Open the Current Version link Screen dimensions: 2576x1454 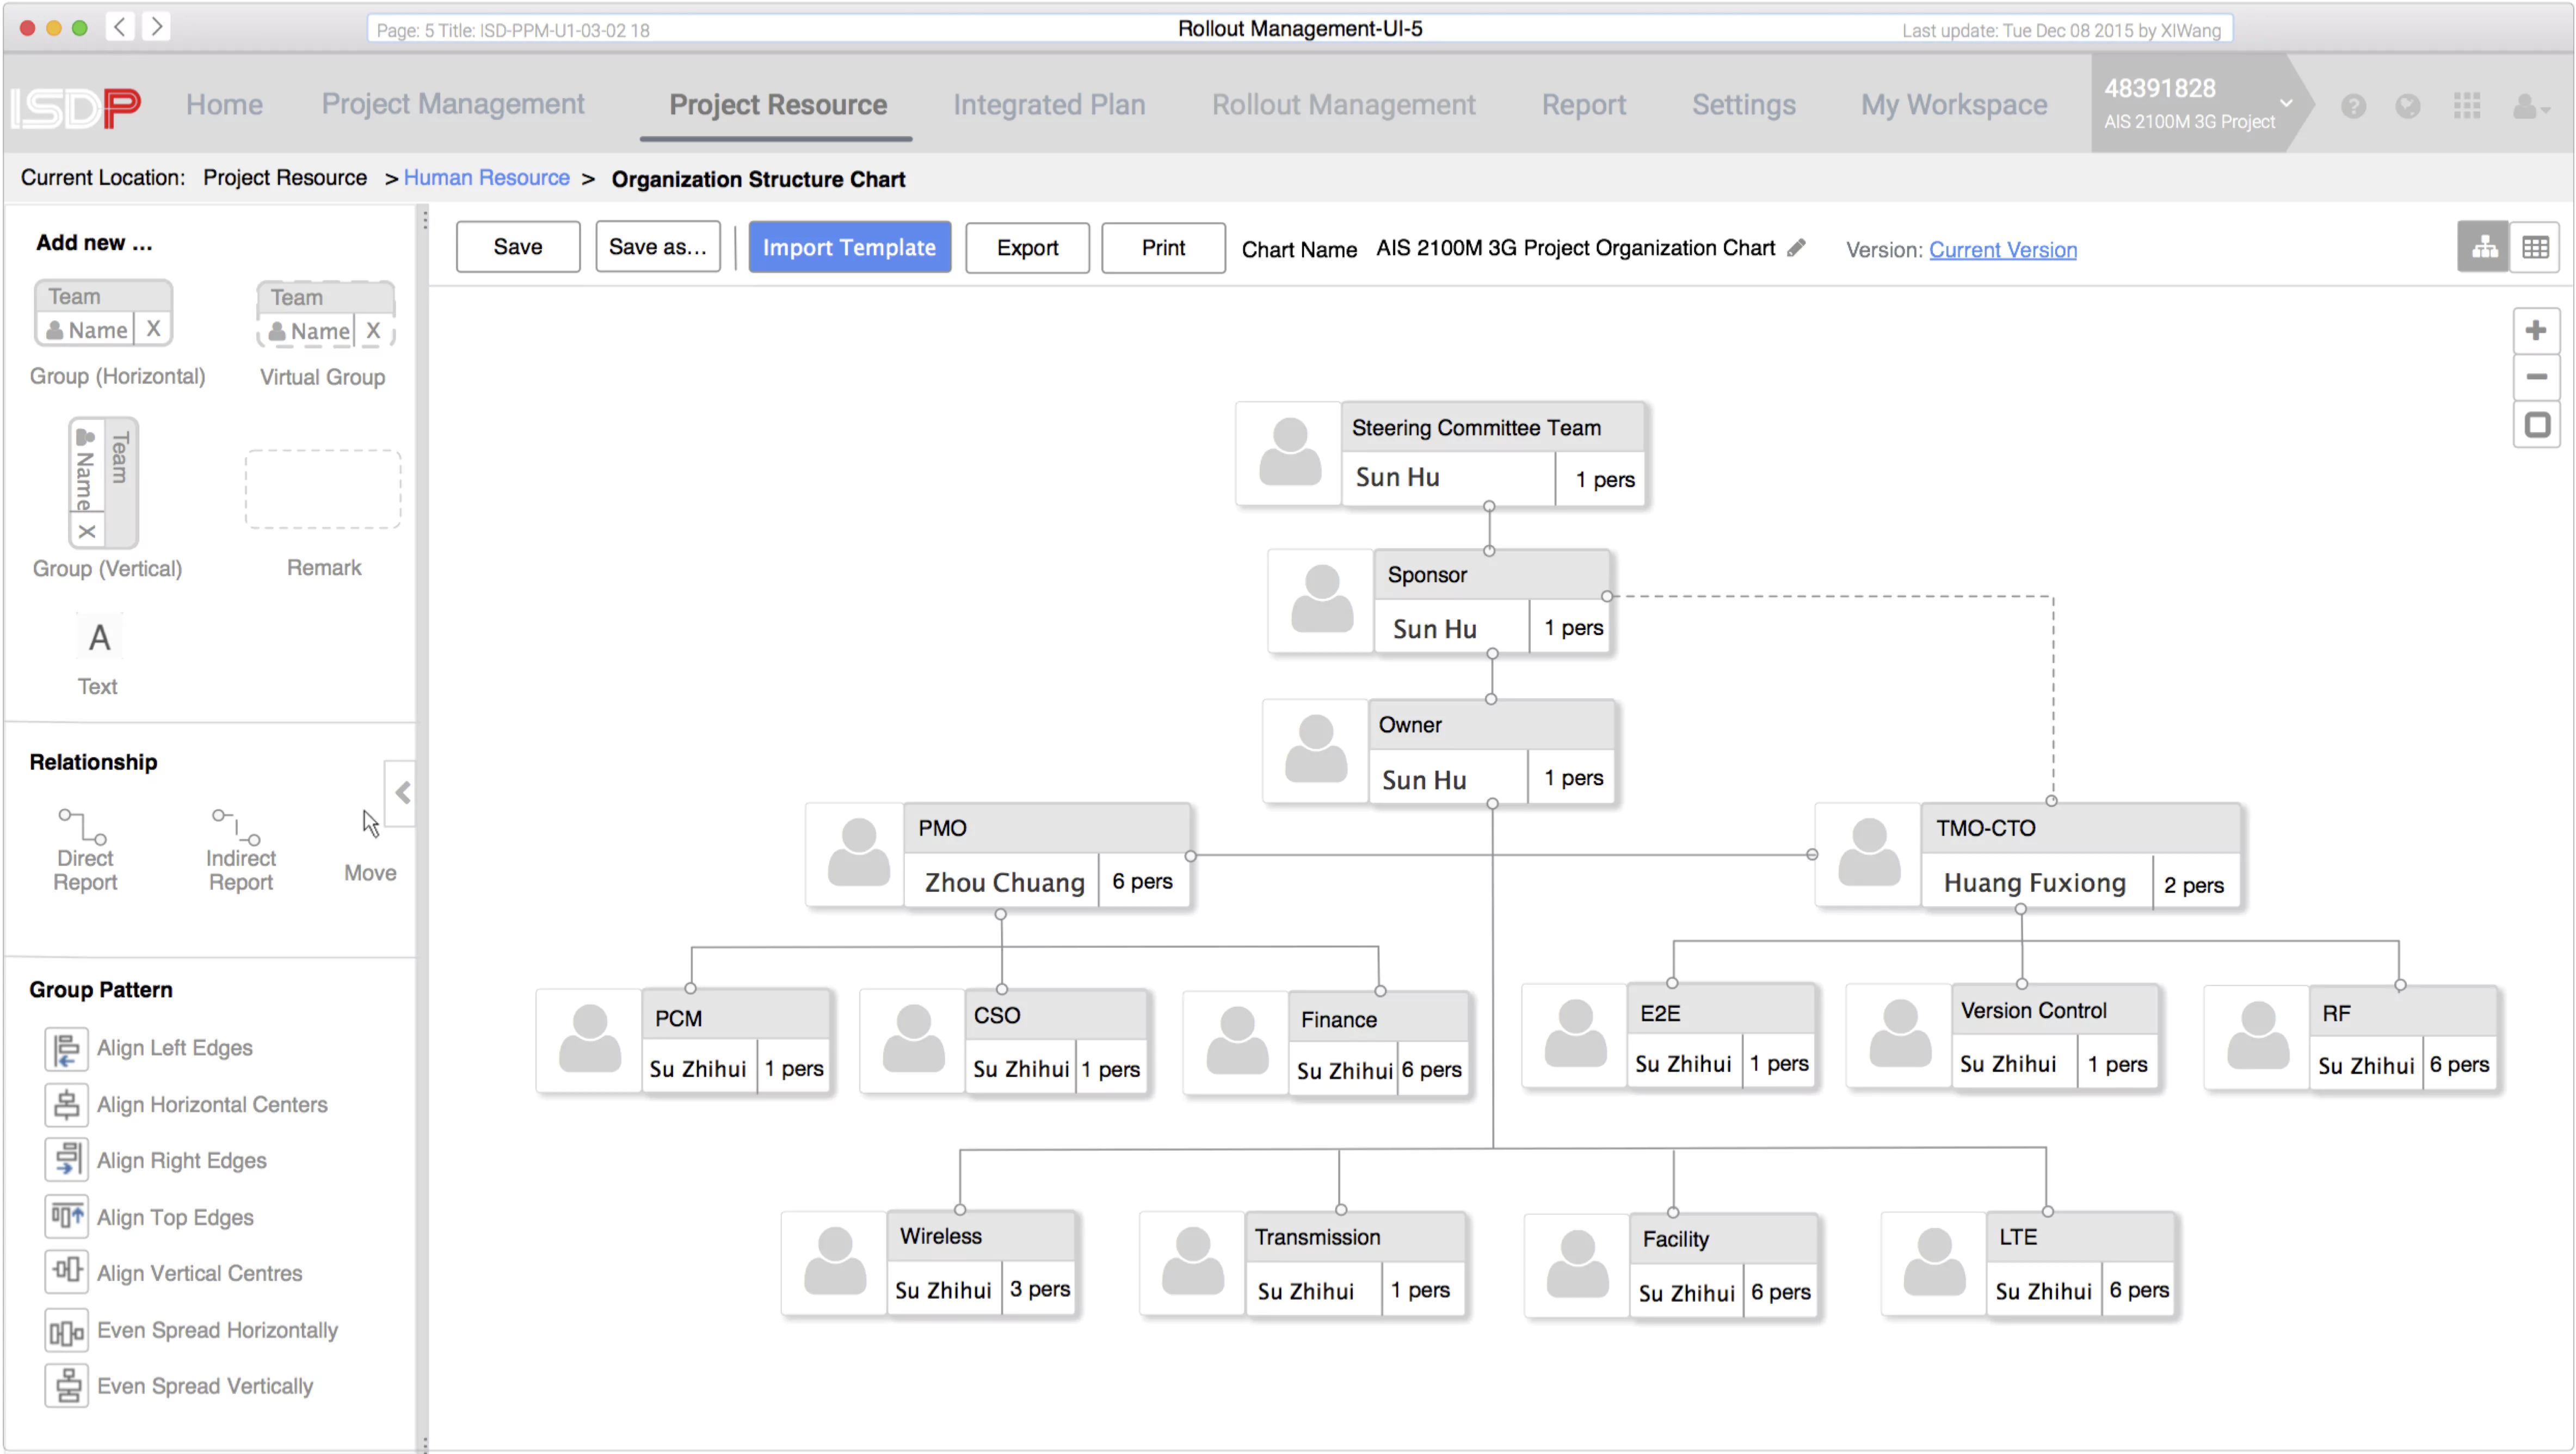pyautogui.click(x=2002, y=249)
